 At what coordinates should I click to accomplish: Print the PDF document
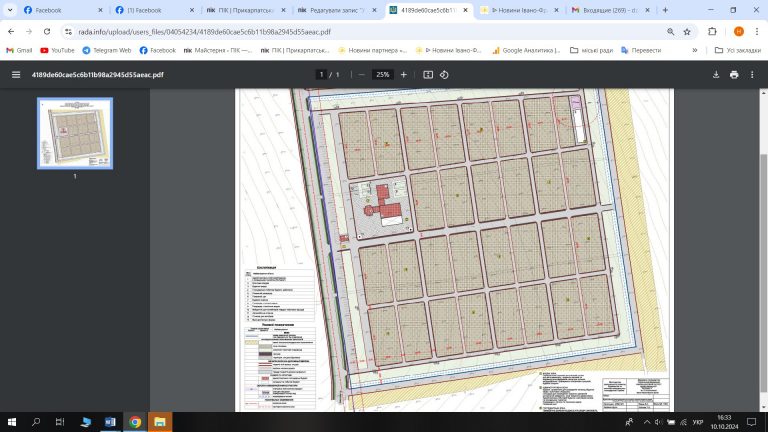734,75
